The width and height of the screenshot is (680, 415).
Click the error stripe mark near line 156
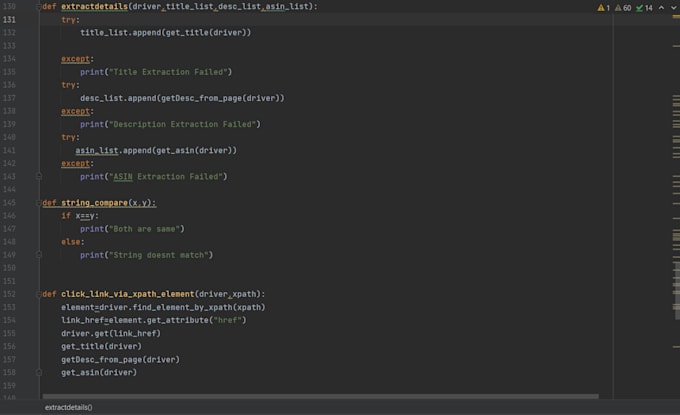pos(676,346)
